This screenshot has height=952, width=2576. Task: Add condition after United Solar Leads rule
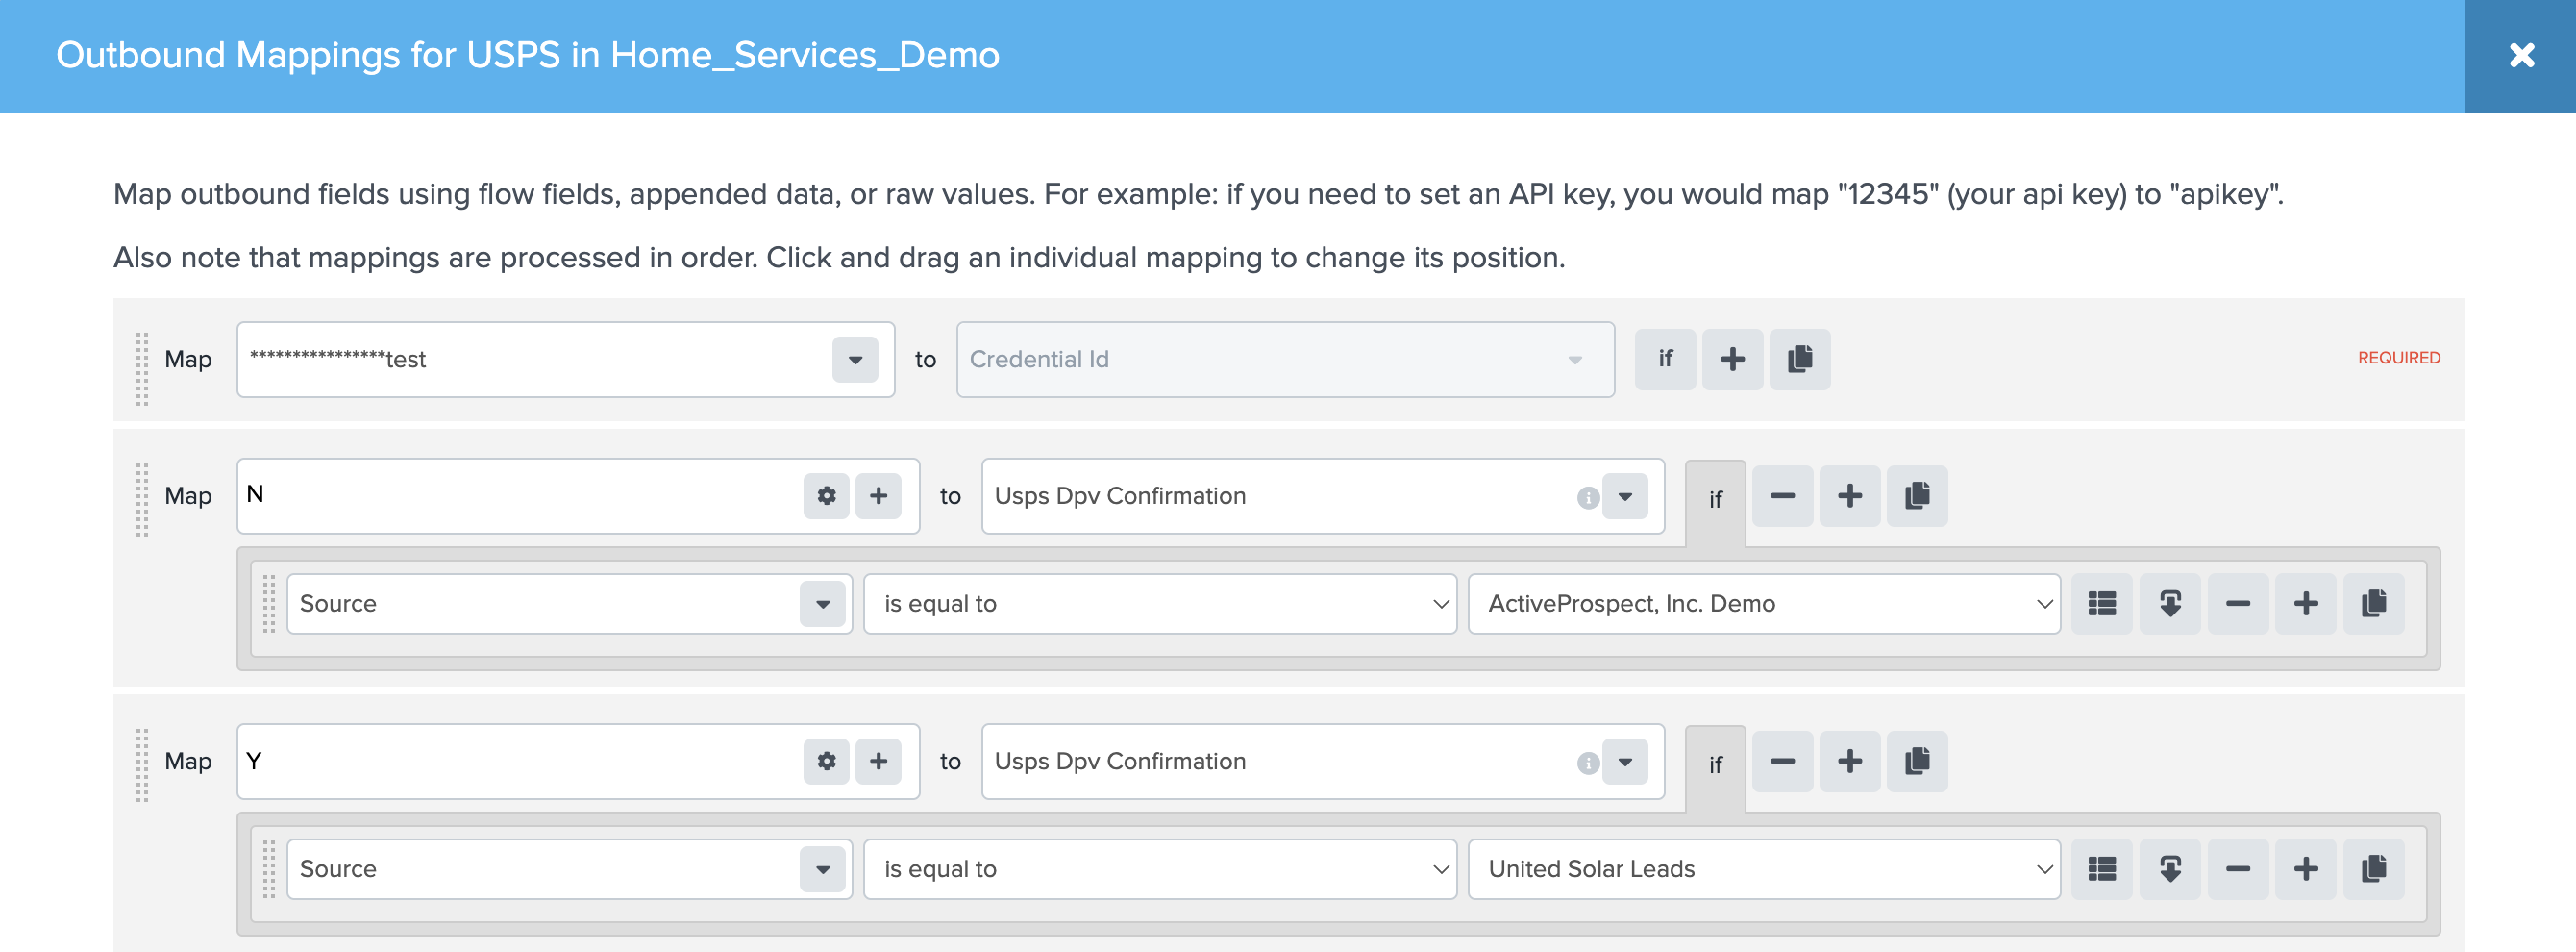click(2305, 870)
